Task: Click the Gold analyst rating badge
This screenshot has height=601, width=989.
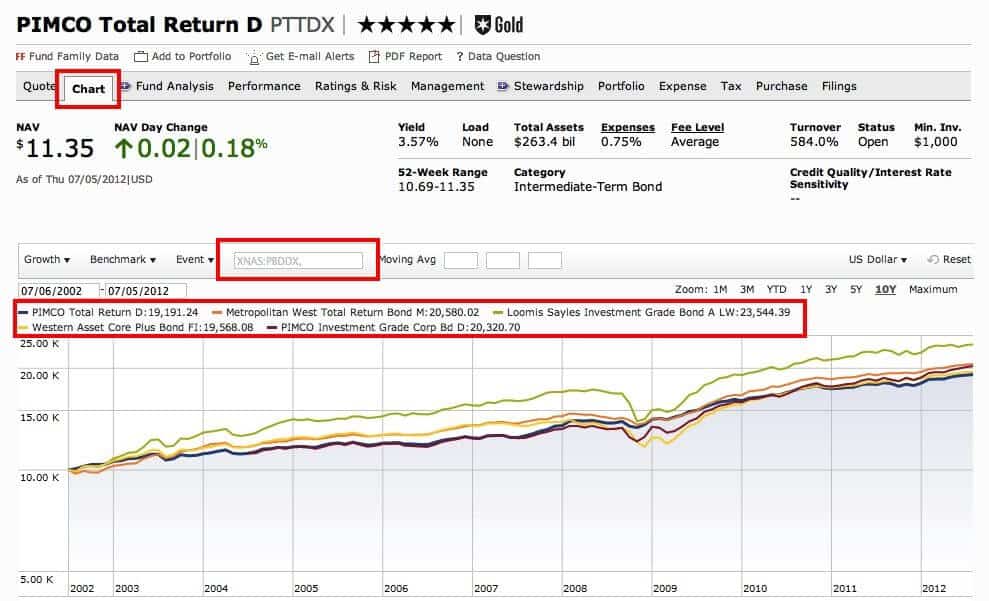Action: pos(499,25)
